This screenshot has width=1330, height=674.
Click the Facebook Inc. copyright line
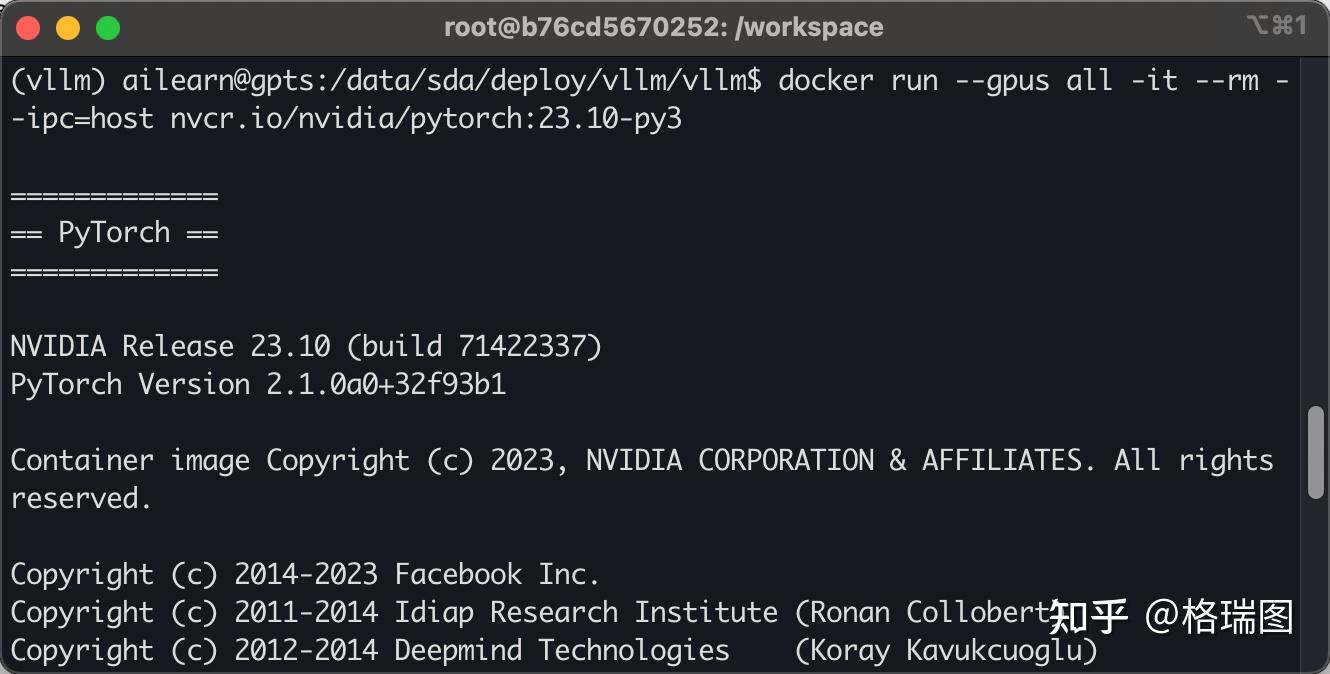(x=304, y=575)
